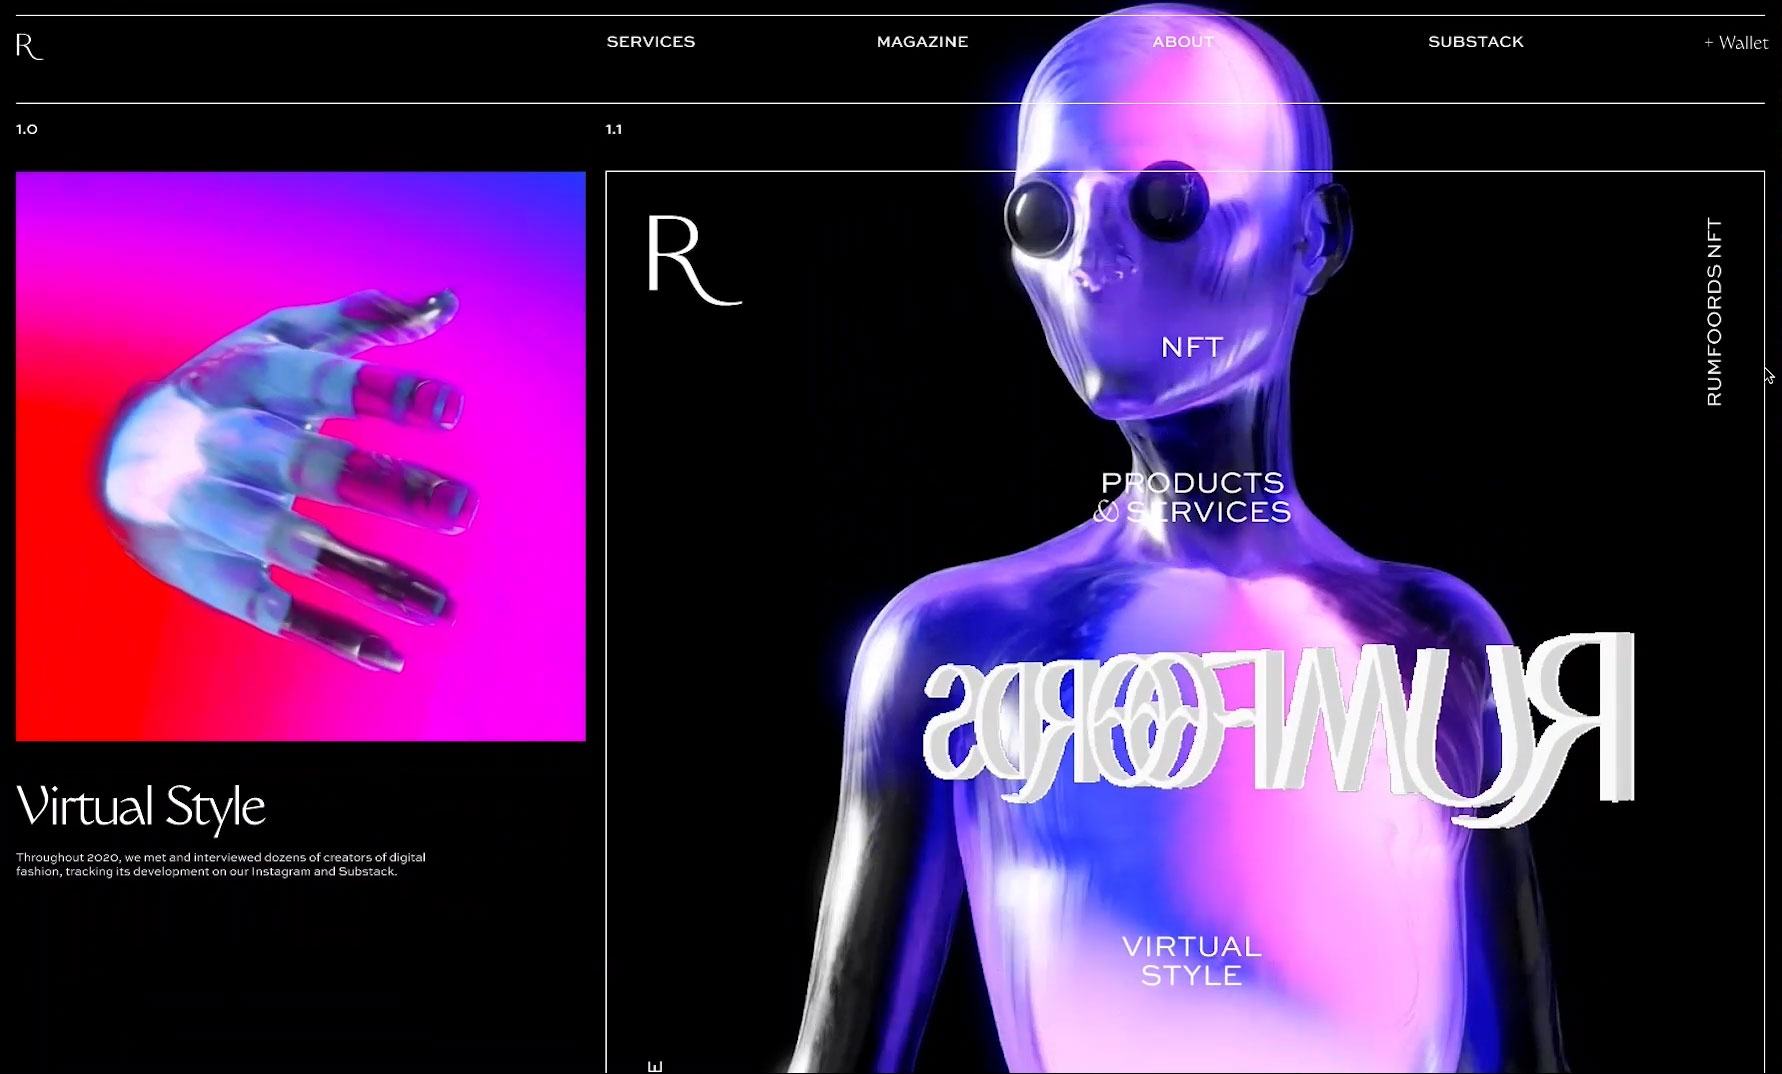Open the Services menu item
This screenshot has width=1782, height=1074.
pos(651,42)
